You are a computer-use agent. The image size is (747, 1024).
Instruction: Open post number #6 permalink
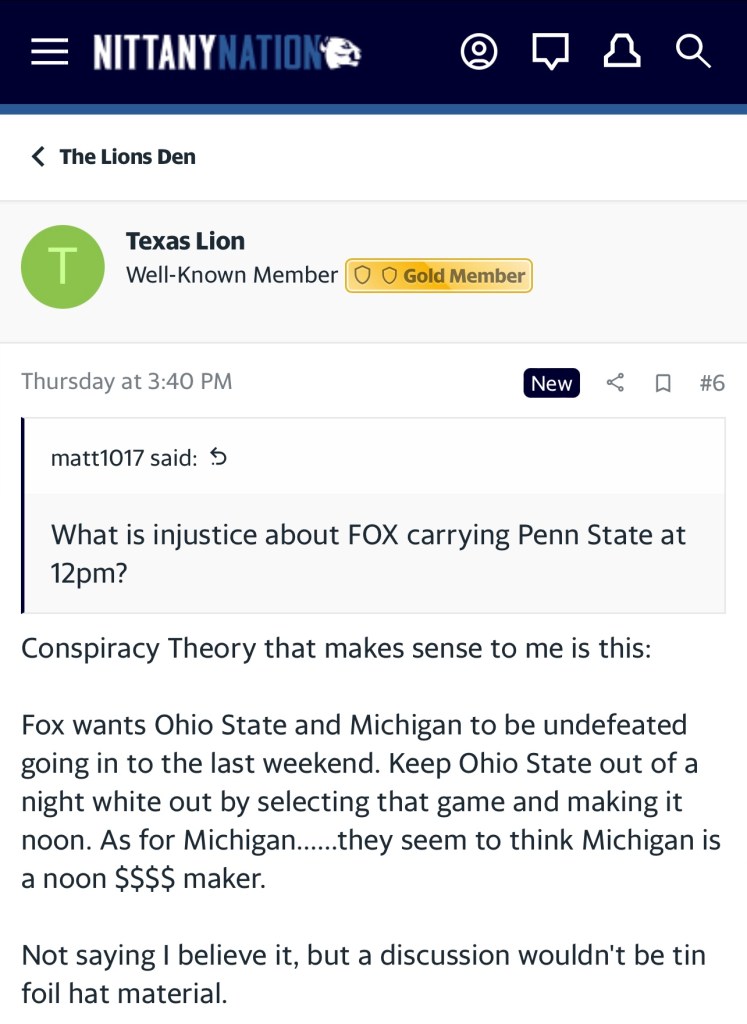(711, 383)
